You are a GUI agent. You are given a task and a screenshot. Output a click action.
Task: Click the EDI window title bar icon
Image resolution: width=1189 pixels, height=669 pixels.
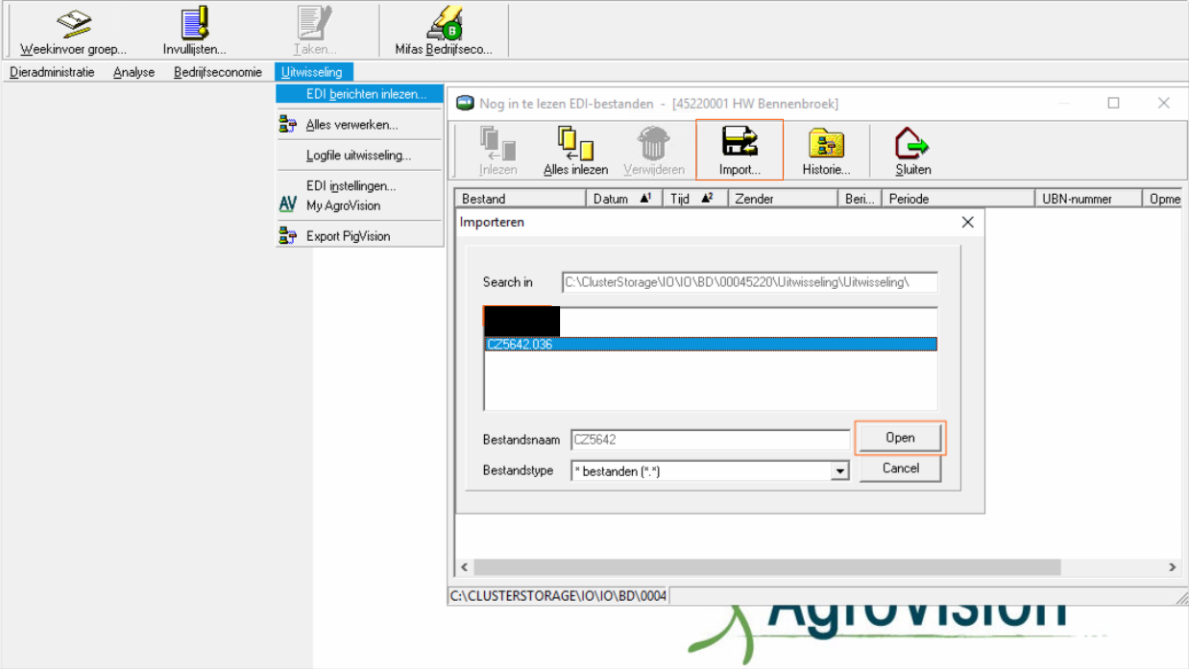[465, 103]
